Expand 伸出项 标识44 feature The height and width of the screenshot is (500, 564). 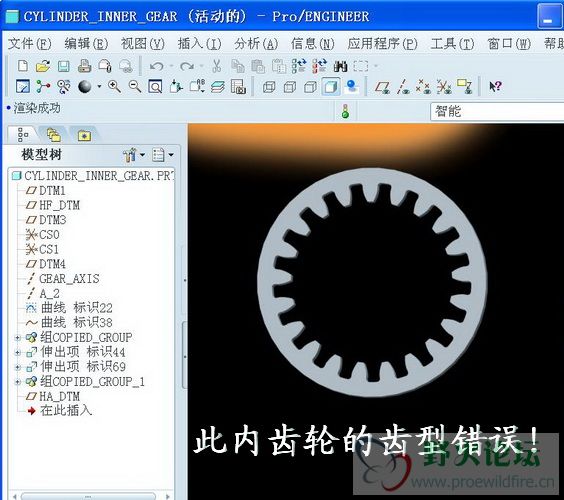17,353
